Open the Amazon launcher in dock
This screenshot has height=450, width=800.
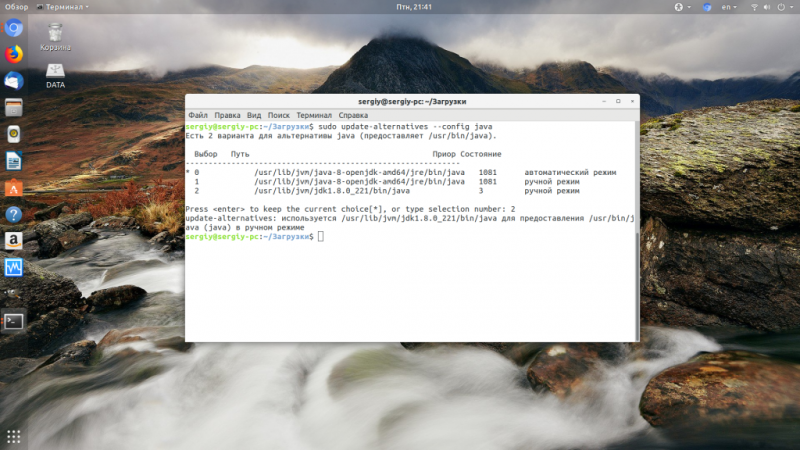tap(14, 241)
